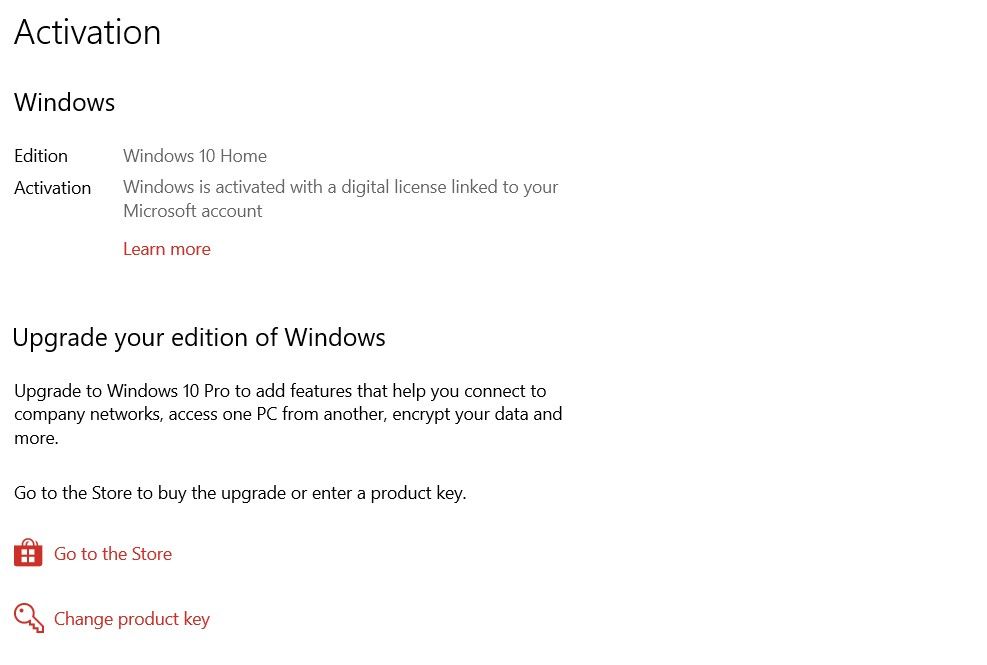Click the "Windows is activated" status words
The image size is (987, 665).
(204, 187)
